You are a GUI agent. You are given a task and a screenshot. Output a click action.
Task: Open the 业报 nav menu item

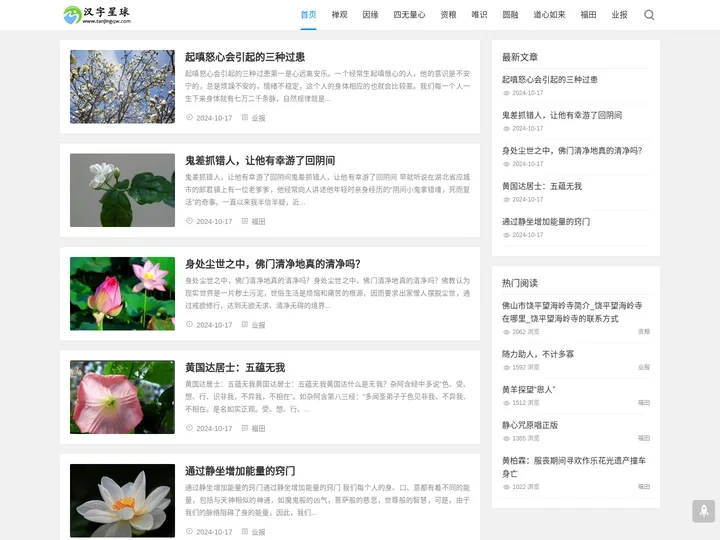pyautogui.click(x=619, y=15)
